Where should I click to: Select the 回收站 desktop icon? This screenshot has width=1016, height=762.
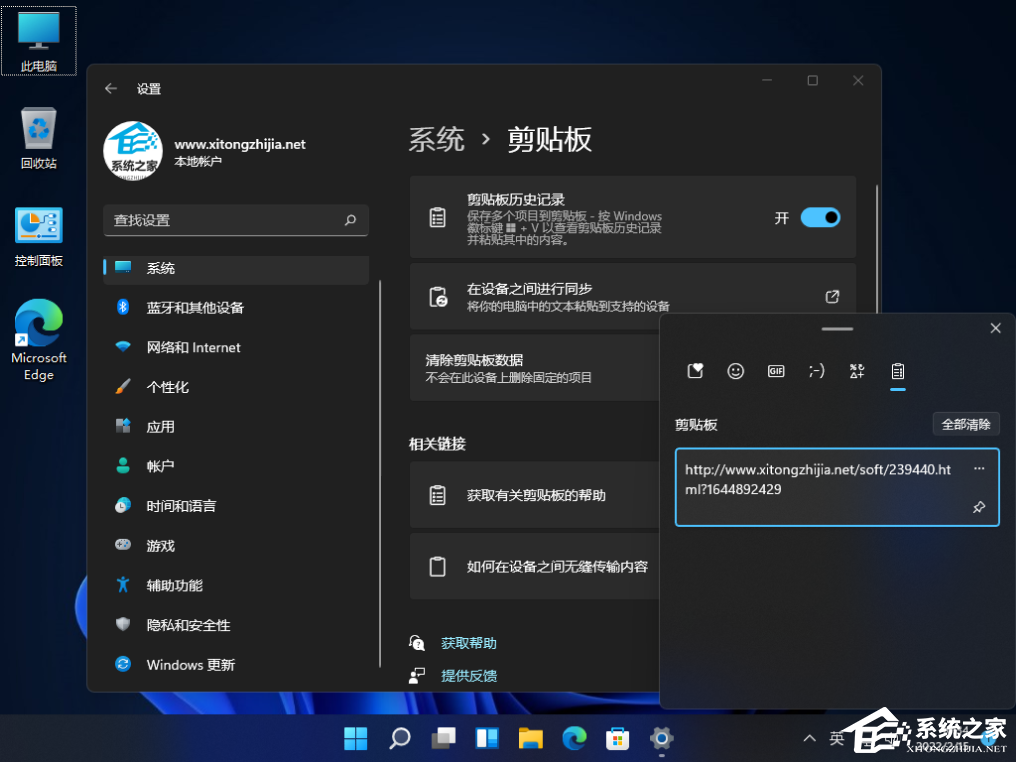pyautogui.click(x=39, y=138)
